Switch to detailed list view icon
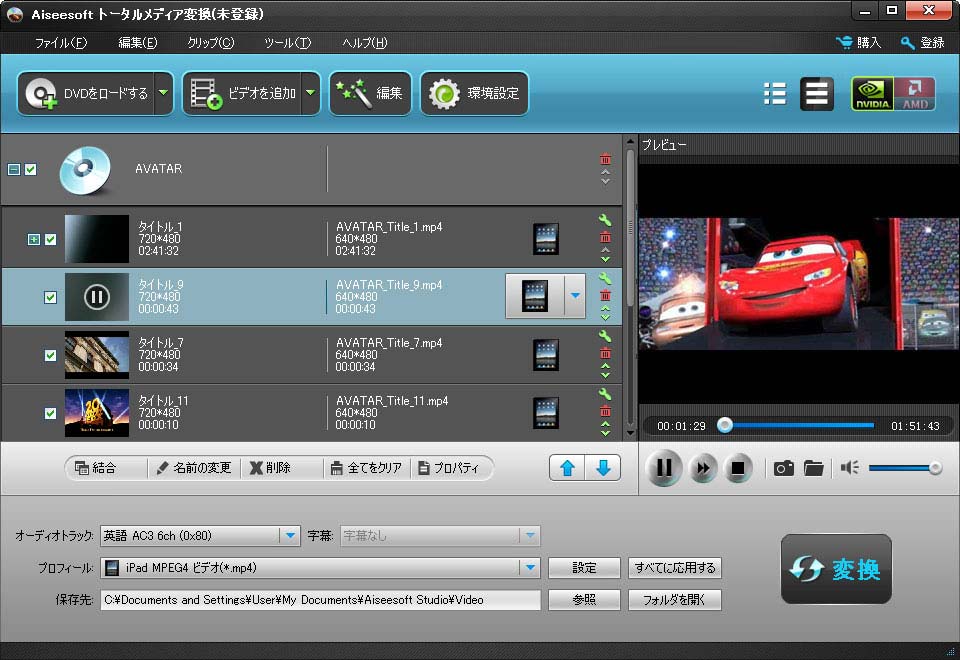960x660 pixels. (817, 94)
